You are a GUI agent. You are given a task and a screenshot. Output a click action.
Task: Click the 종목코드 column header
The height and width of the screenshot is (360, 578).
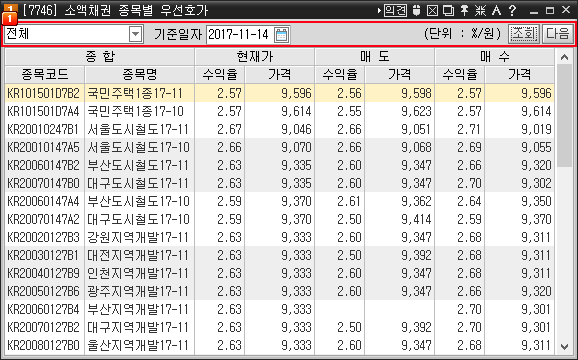(x=45, y=75)
